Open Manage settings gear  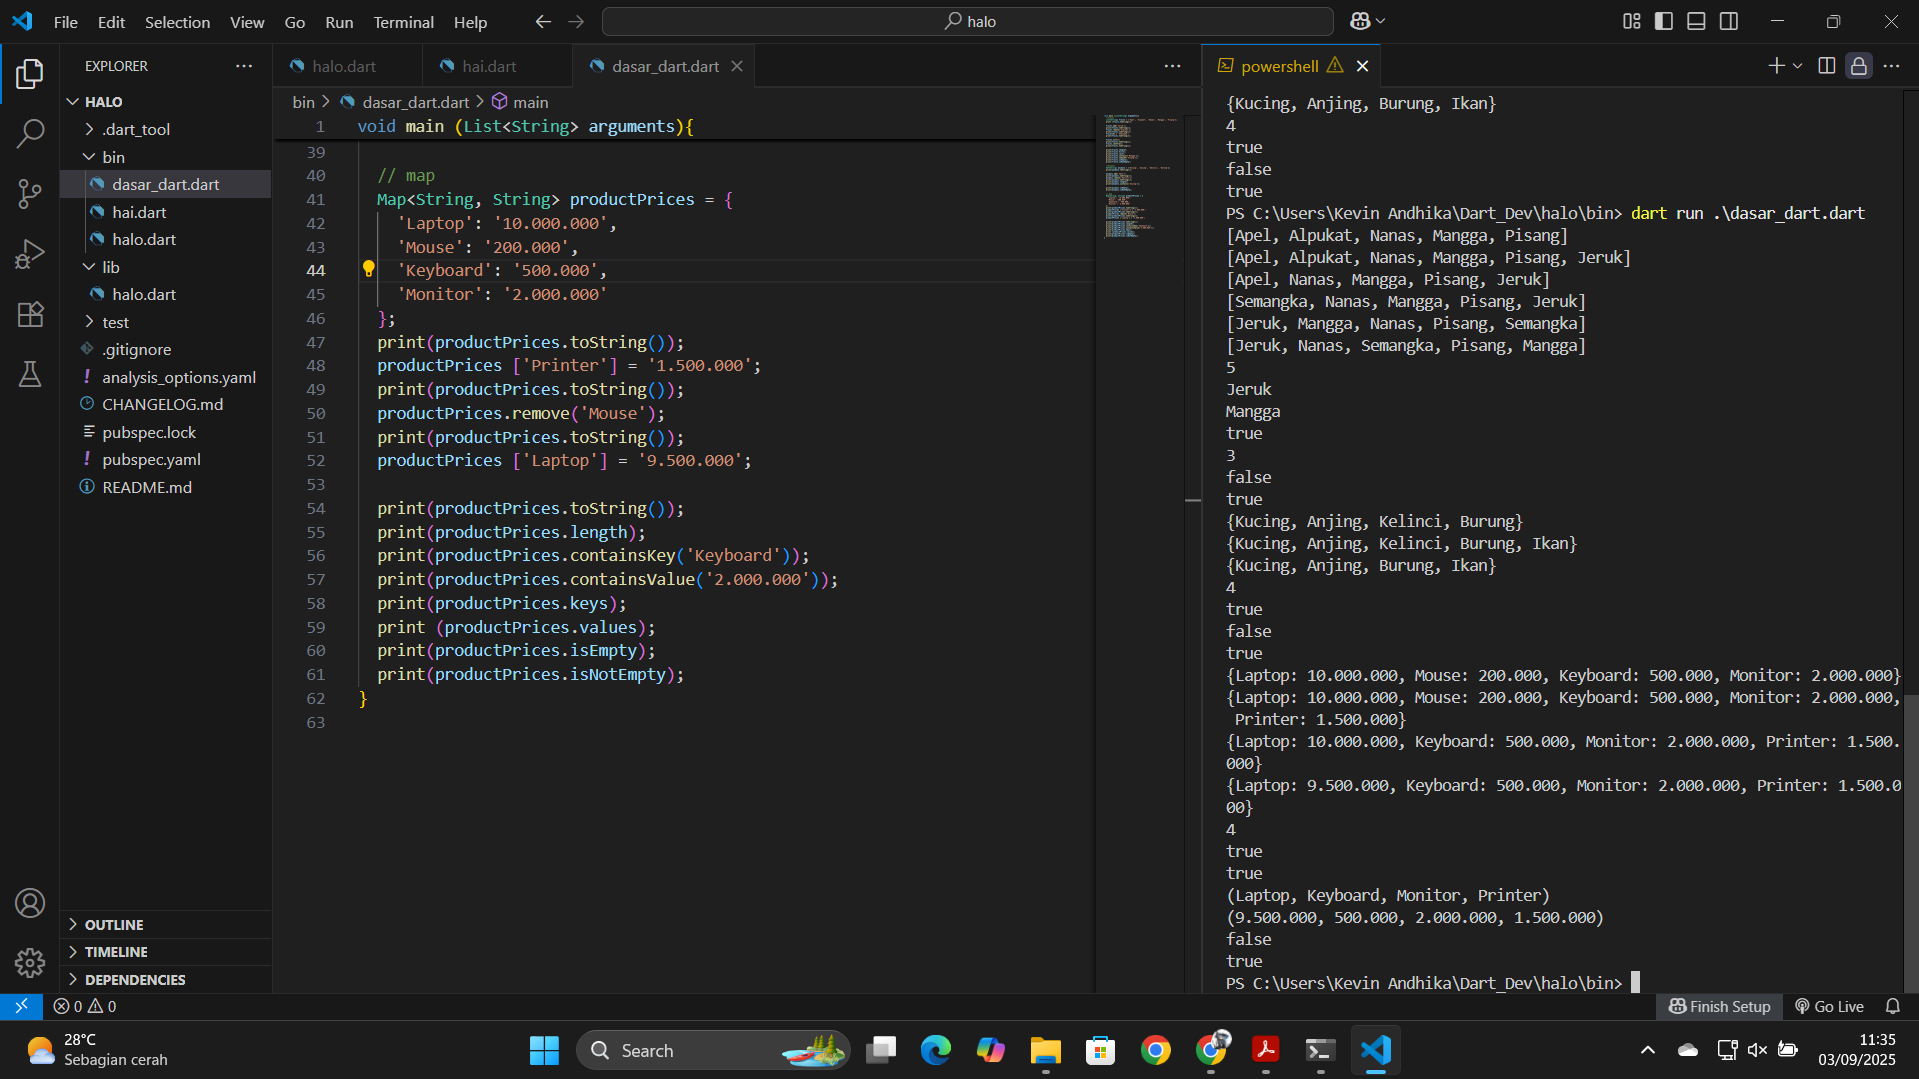point(30,962)
